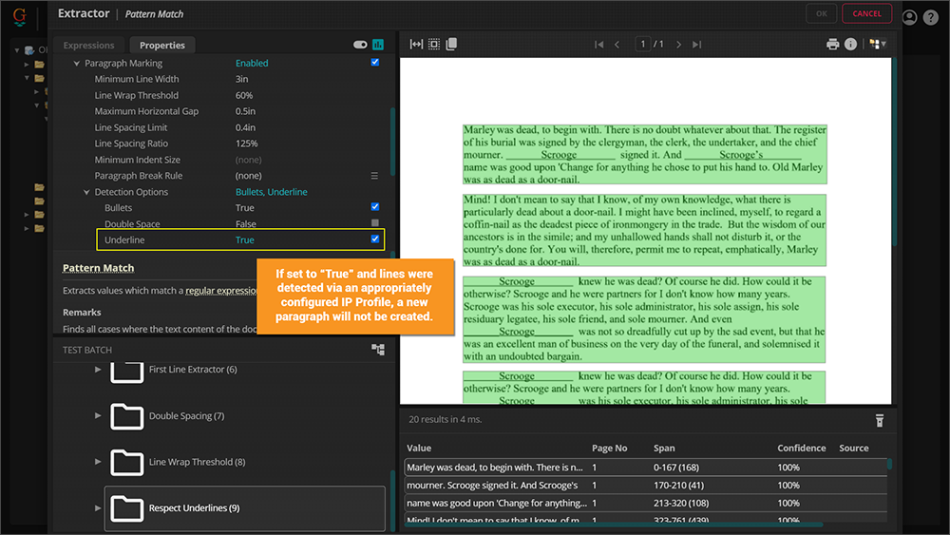Click span cell 0-167 (168)

[x=676, y=467]
